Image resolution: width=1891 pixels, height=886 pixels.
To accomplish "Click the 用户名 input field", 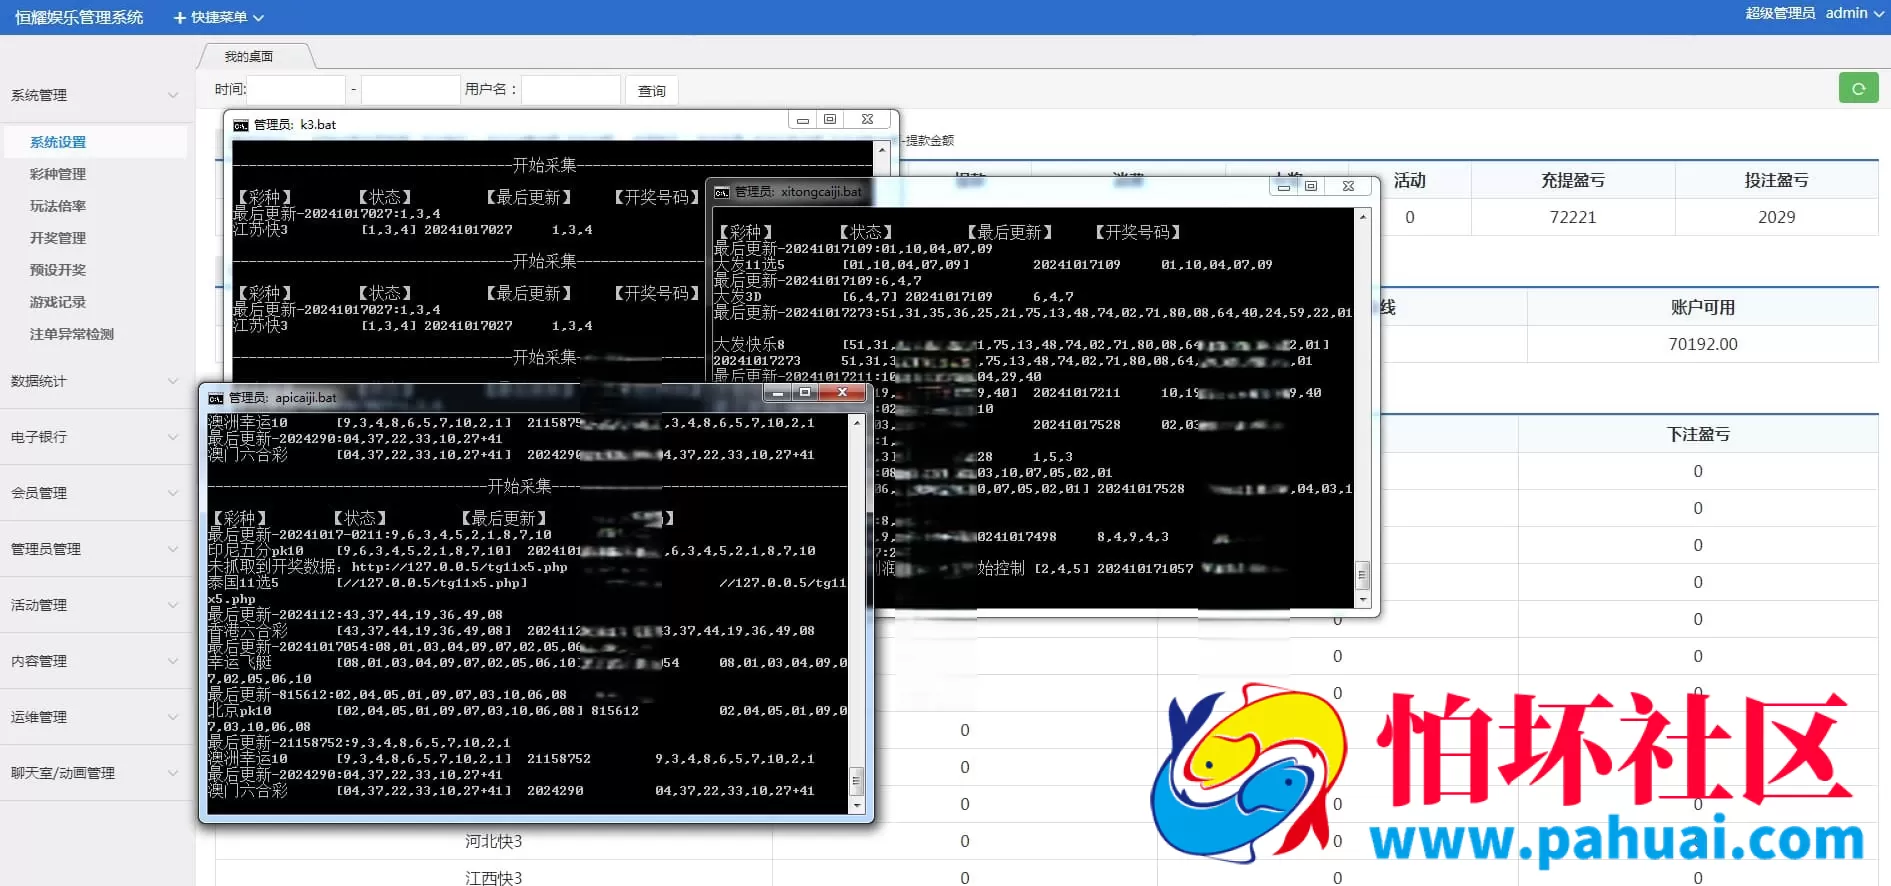I will coord(571,90).
